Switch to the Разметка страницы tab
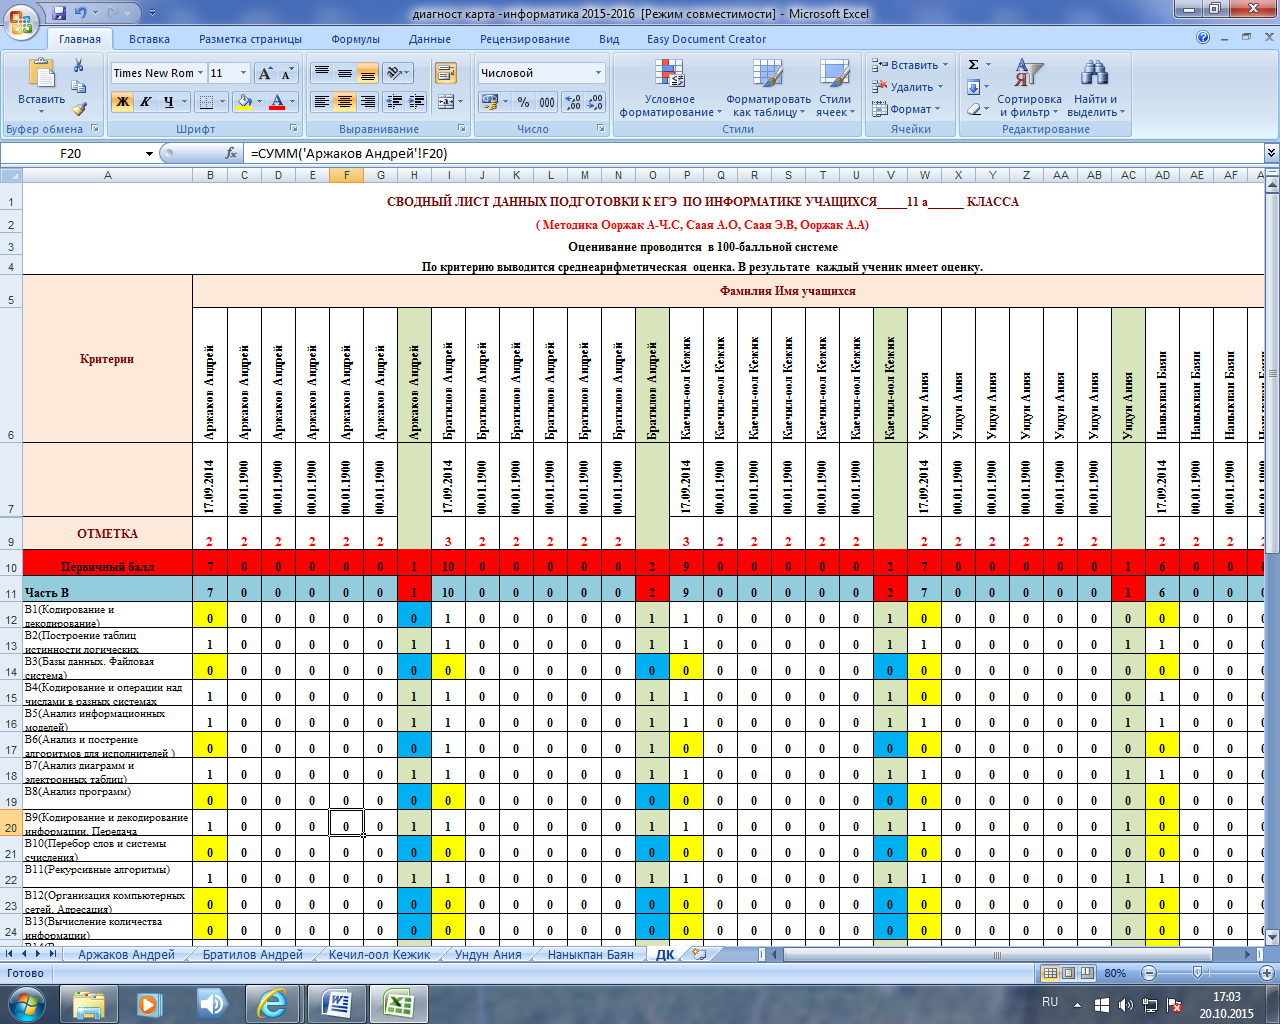 [250, 39]
